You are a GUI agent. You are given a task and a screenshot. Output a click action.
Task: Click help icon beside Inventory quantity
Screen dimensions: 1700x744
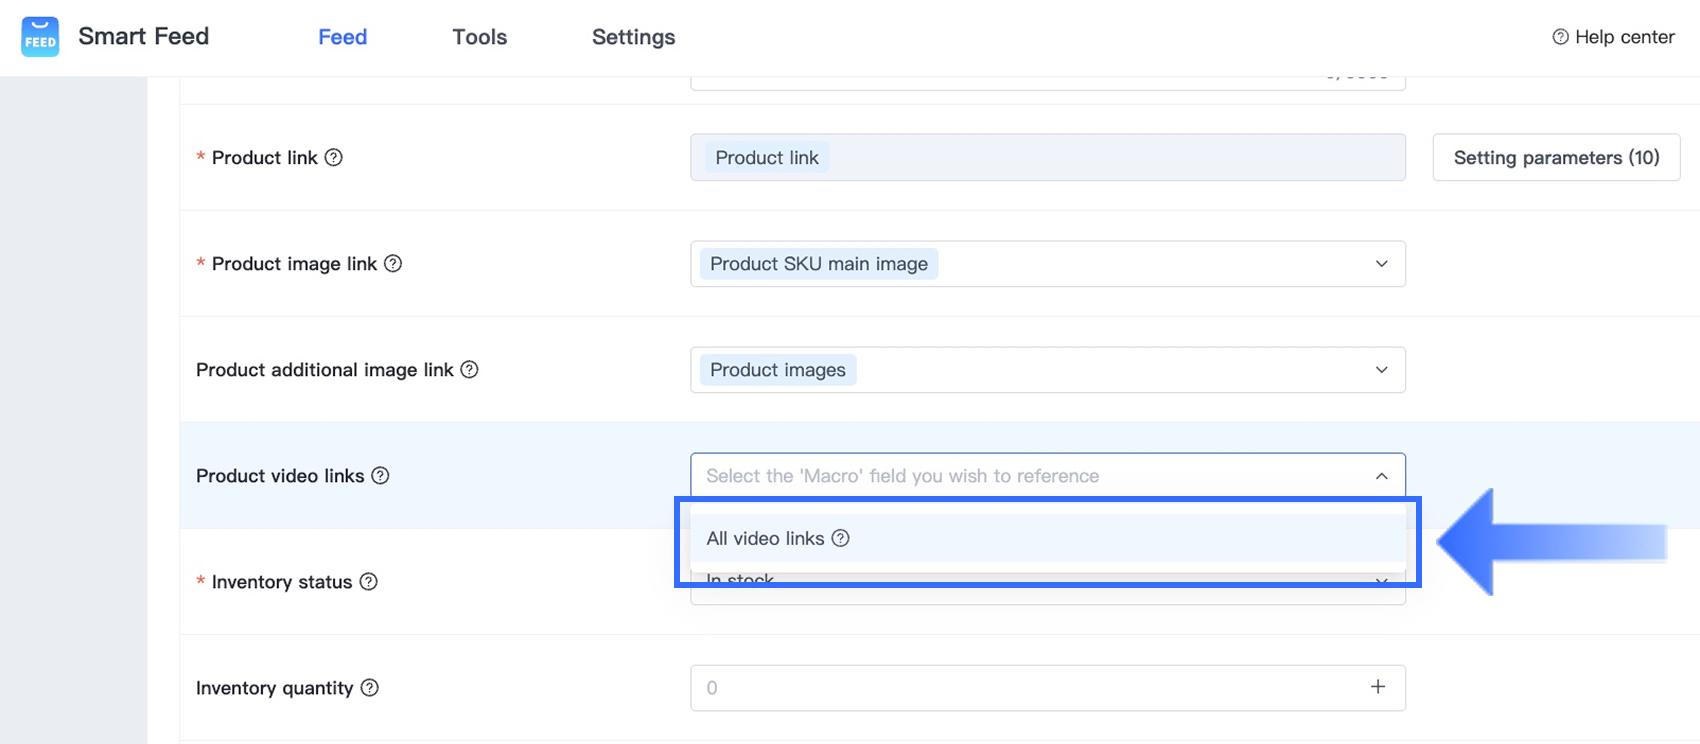coord(370,687)
